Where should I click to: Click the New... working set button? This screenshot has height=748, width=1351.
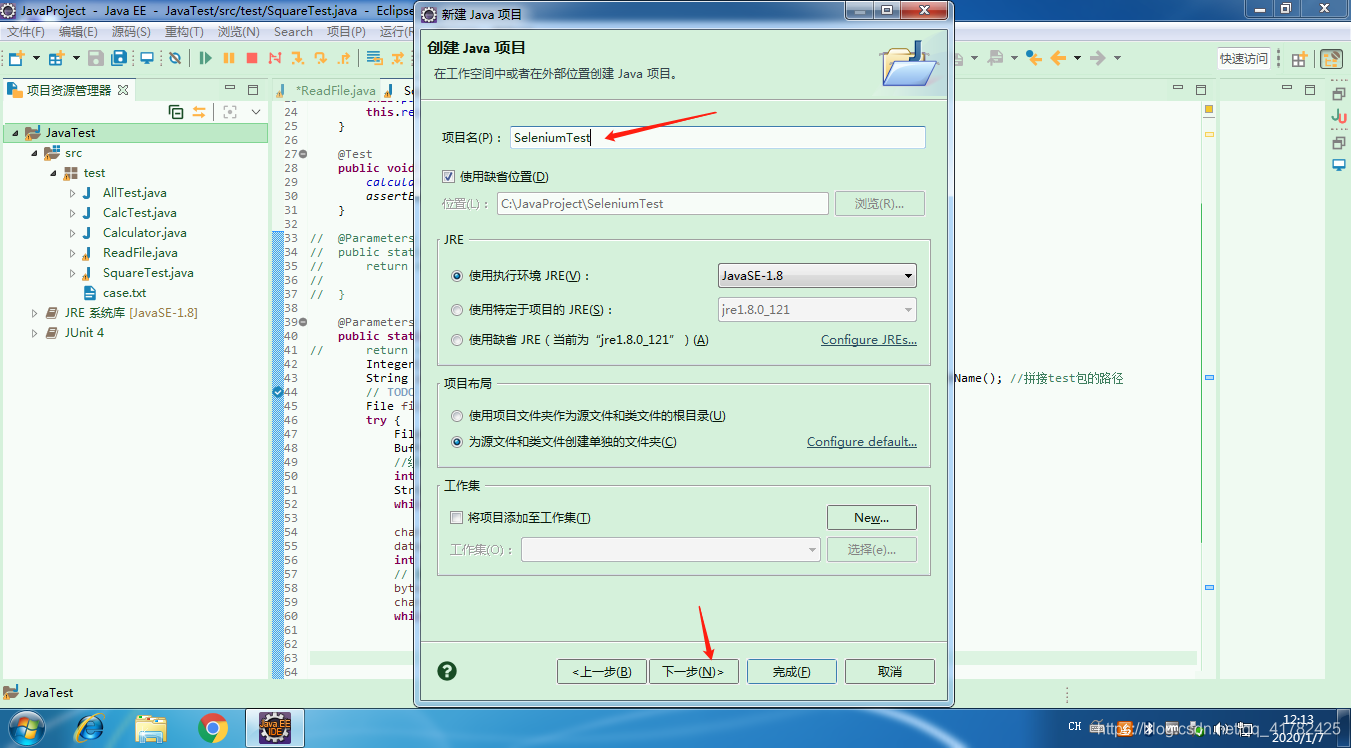[x=871, y=518]
